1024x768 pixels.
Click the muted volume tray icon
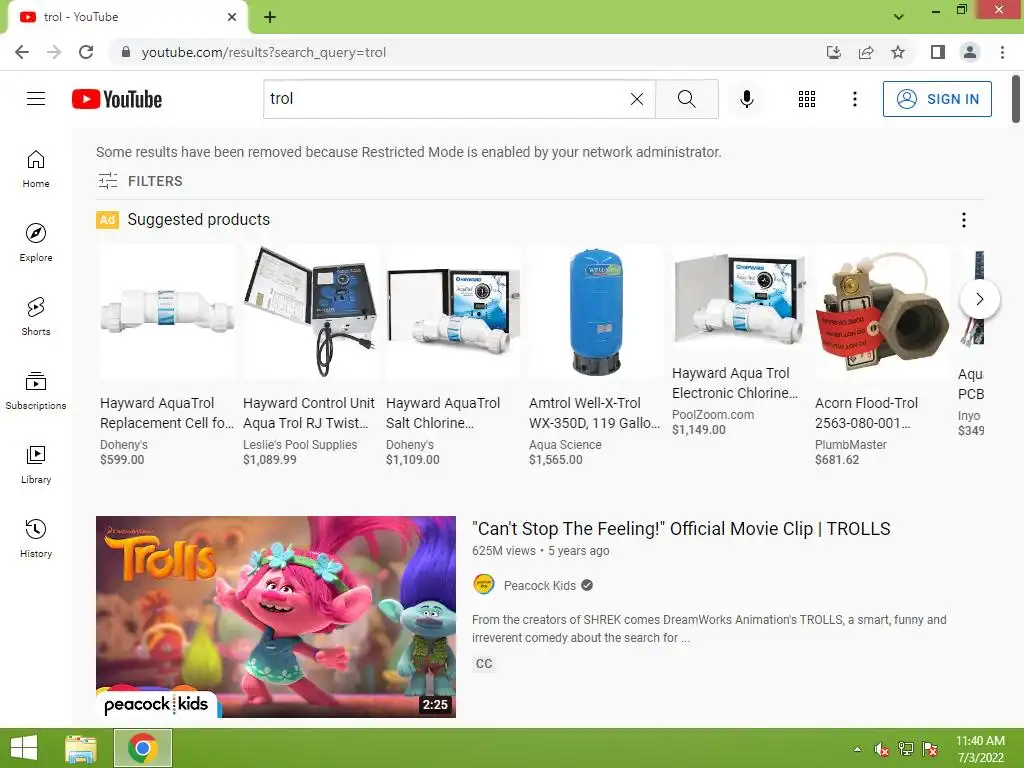click(x=881, y=749)
